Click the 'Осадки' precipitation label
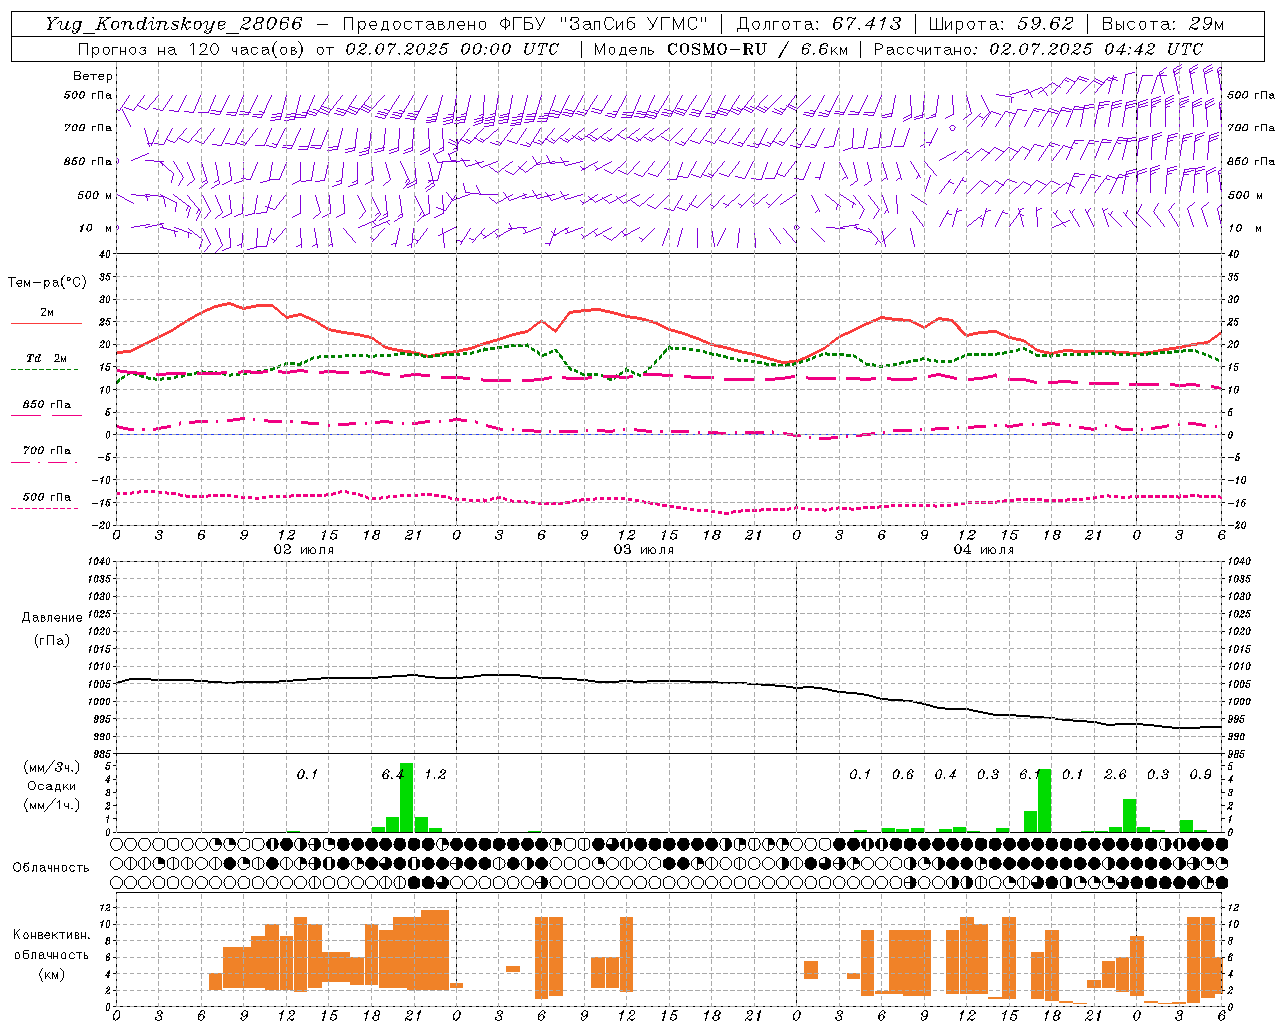The image size is (1280, 1024). [x=51, y=786]
